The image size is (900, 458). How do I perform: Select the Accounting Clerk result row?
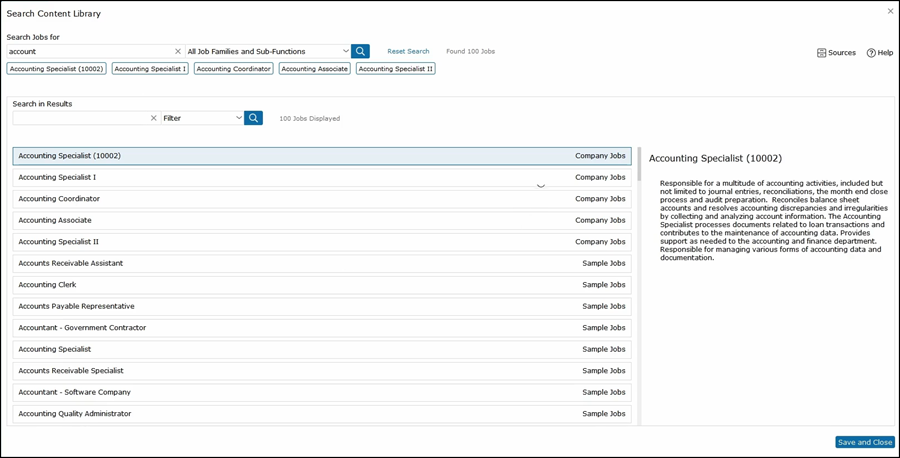tap(321, 285)
